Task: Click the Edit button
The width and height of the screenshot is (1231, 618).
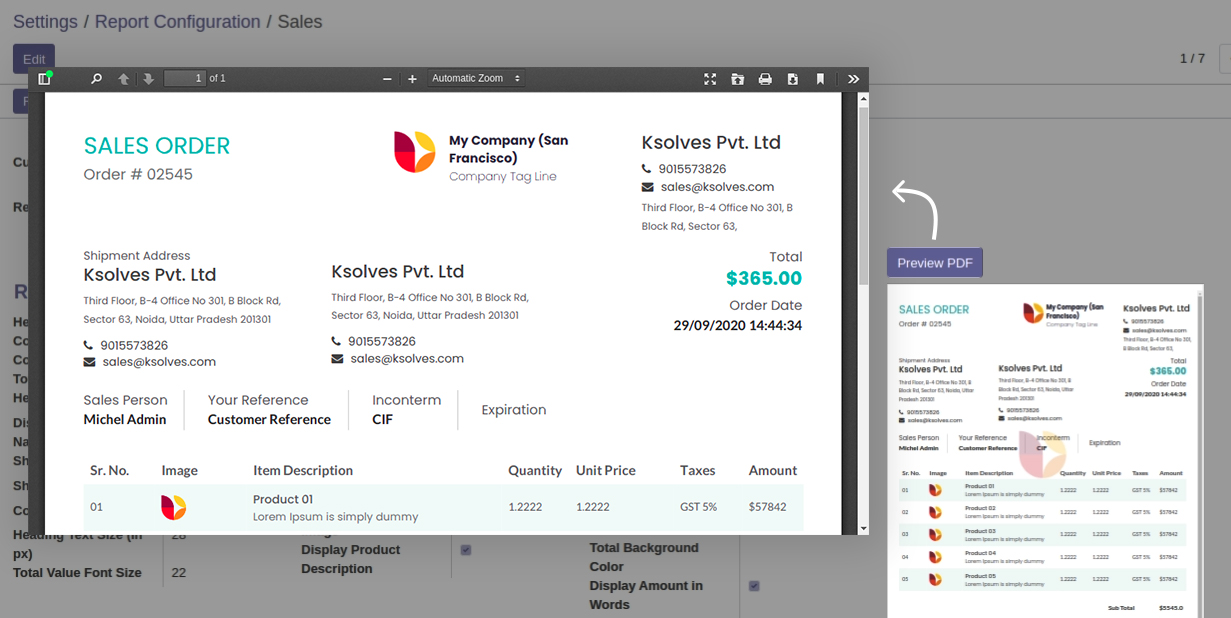Action: (x=34, y=59)
